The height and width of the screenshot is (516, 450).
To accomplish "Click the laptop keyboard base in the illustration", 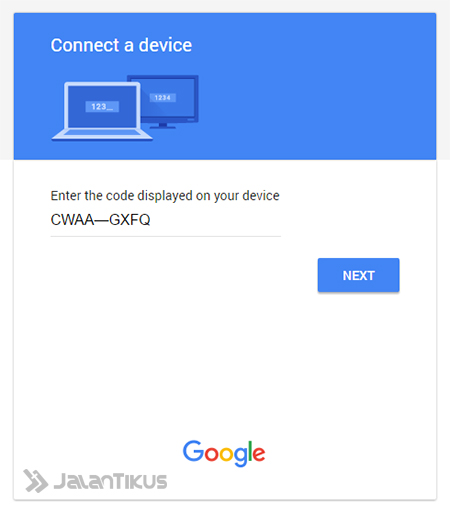I will click(x=102, y=135).
